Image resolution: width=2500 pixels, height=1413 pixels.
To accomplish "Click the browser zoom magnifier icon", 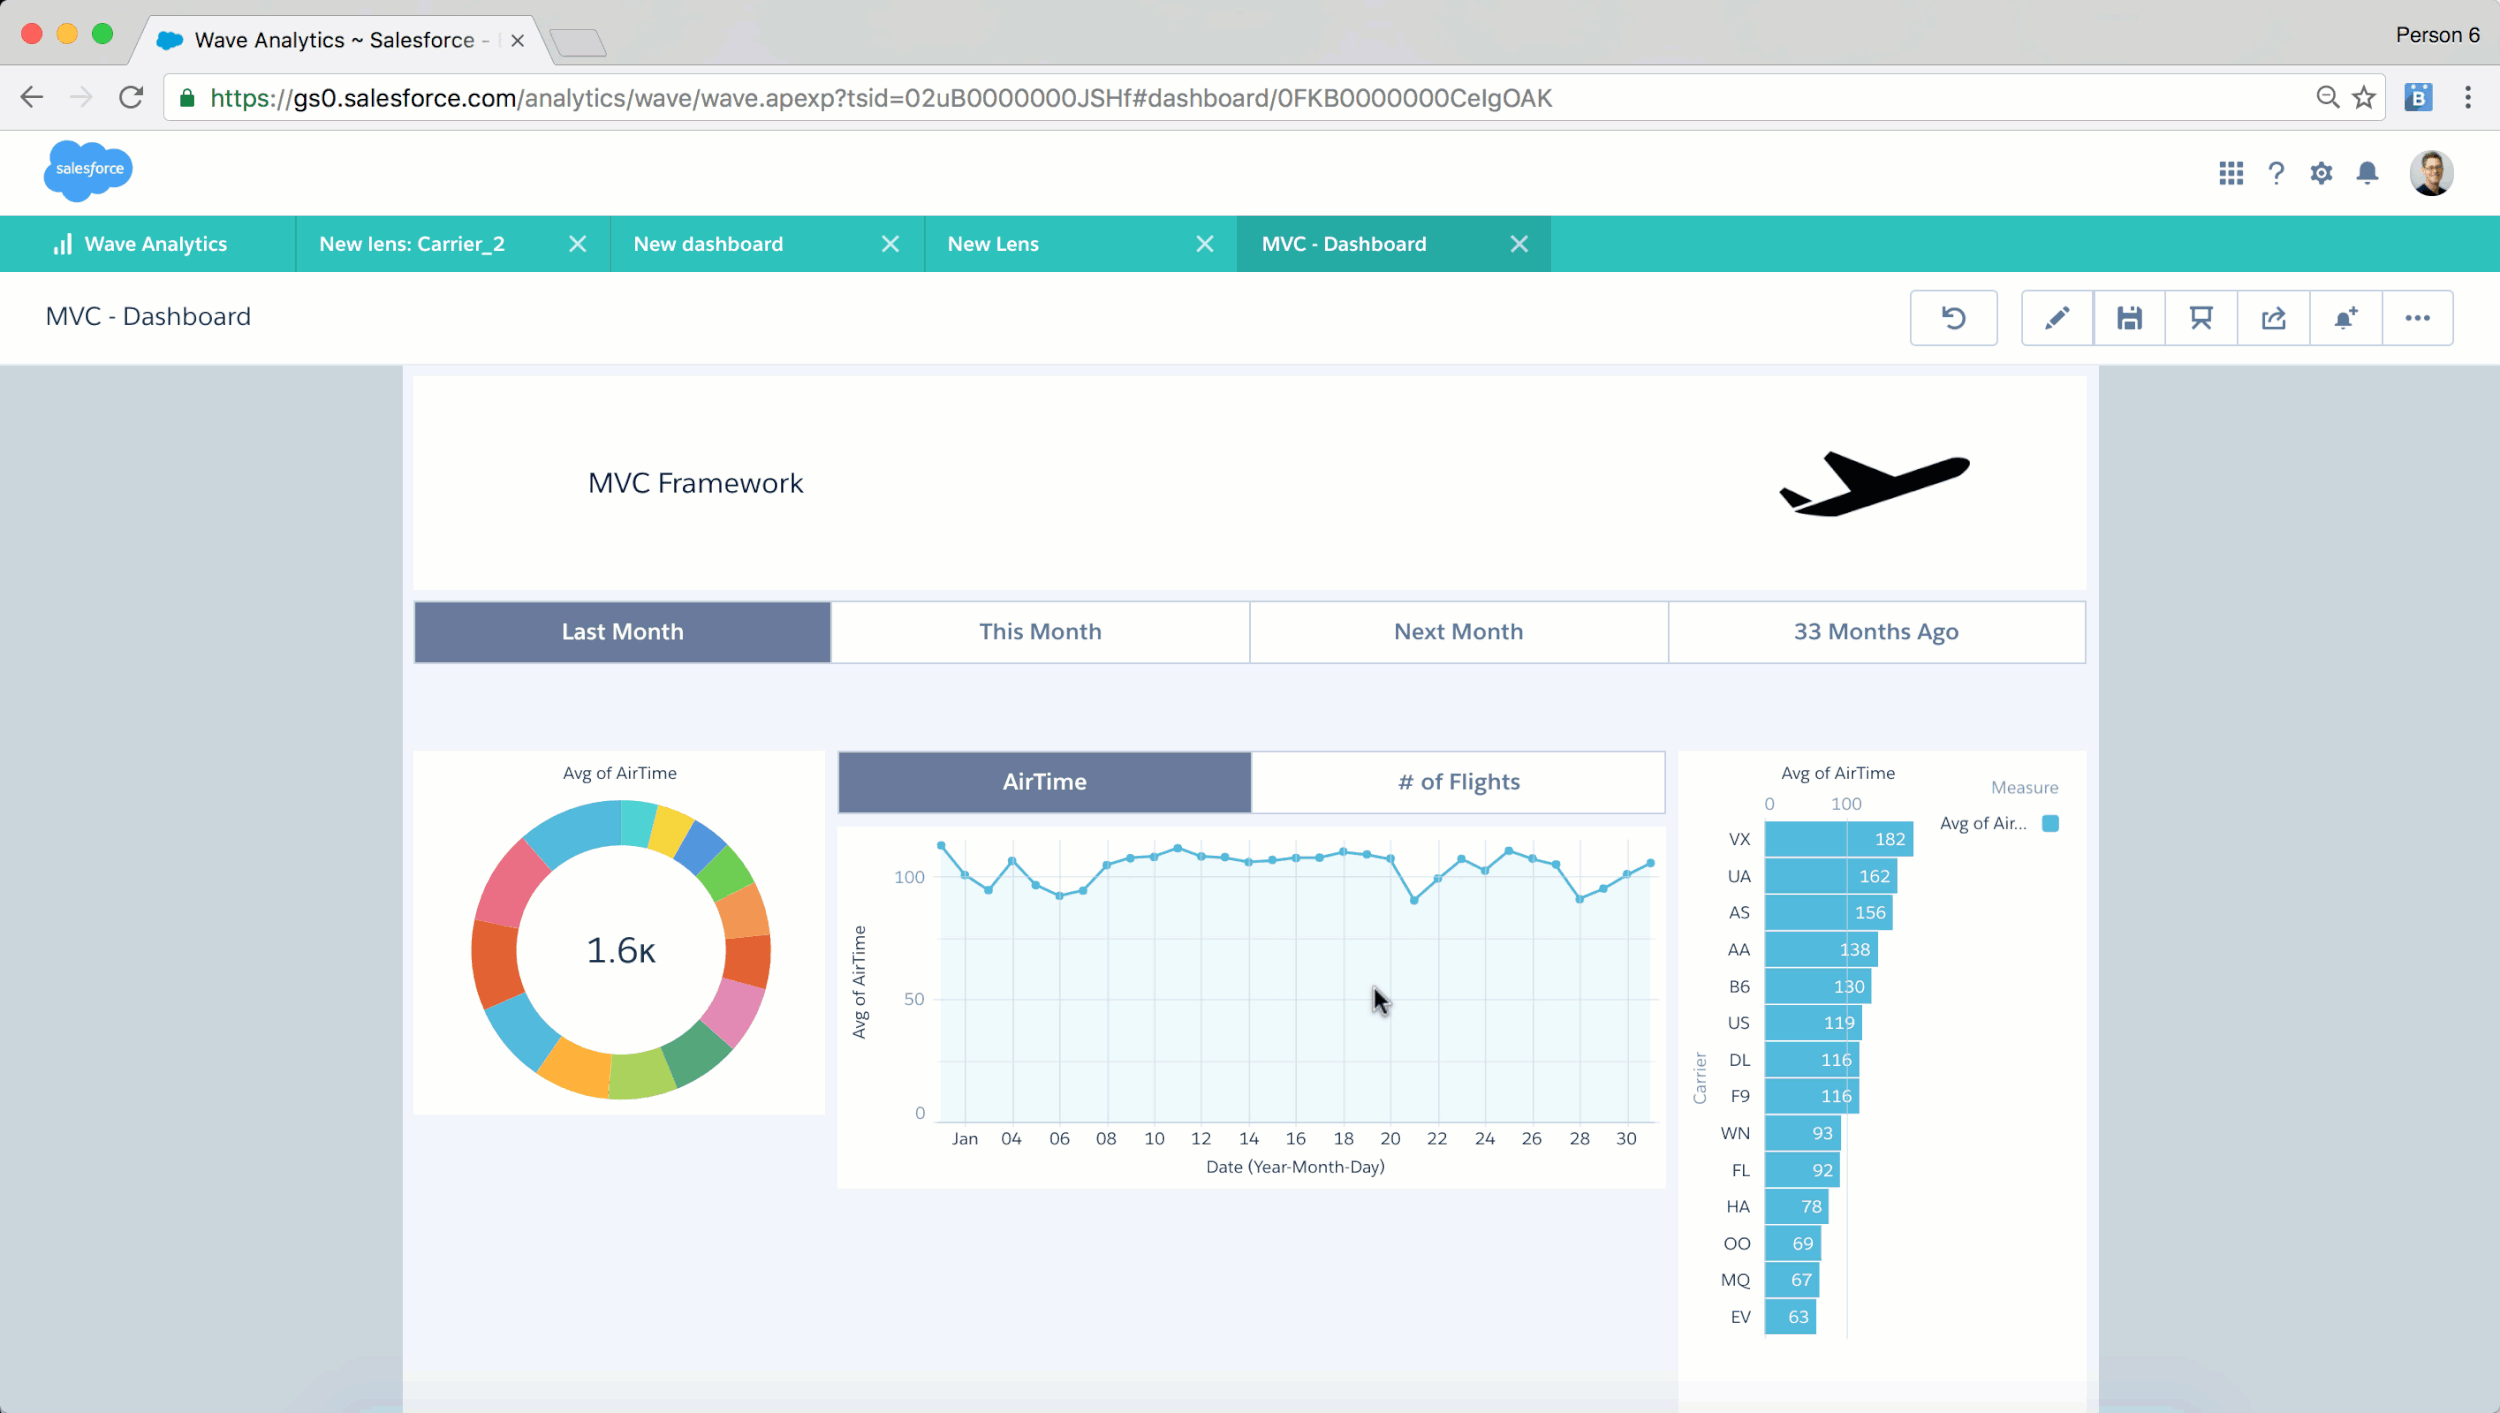I will 2328,97.
